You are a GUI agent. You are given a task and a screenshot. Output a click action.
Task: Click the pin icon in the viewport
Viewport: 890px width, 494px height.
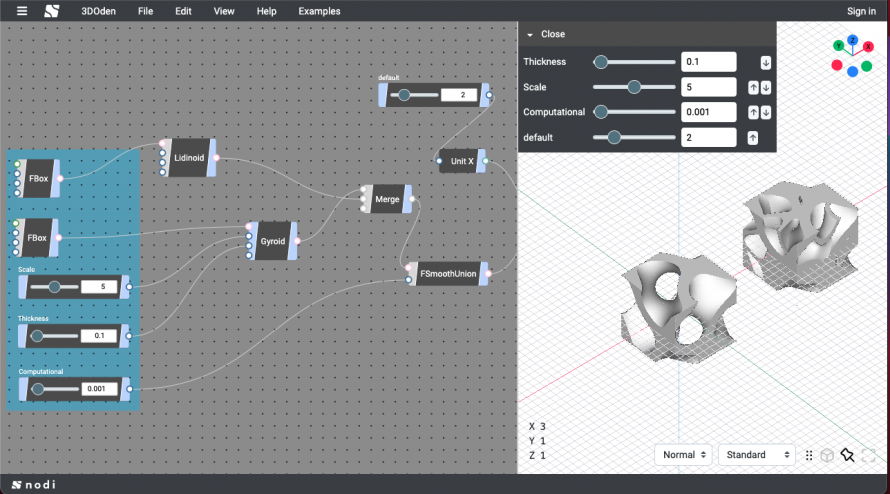click(x=847, y=455)
